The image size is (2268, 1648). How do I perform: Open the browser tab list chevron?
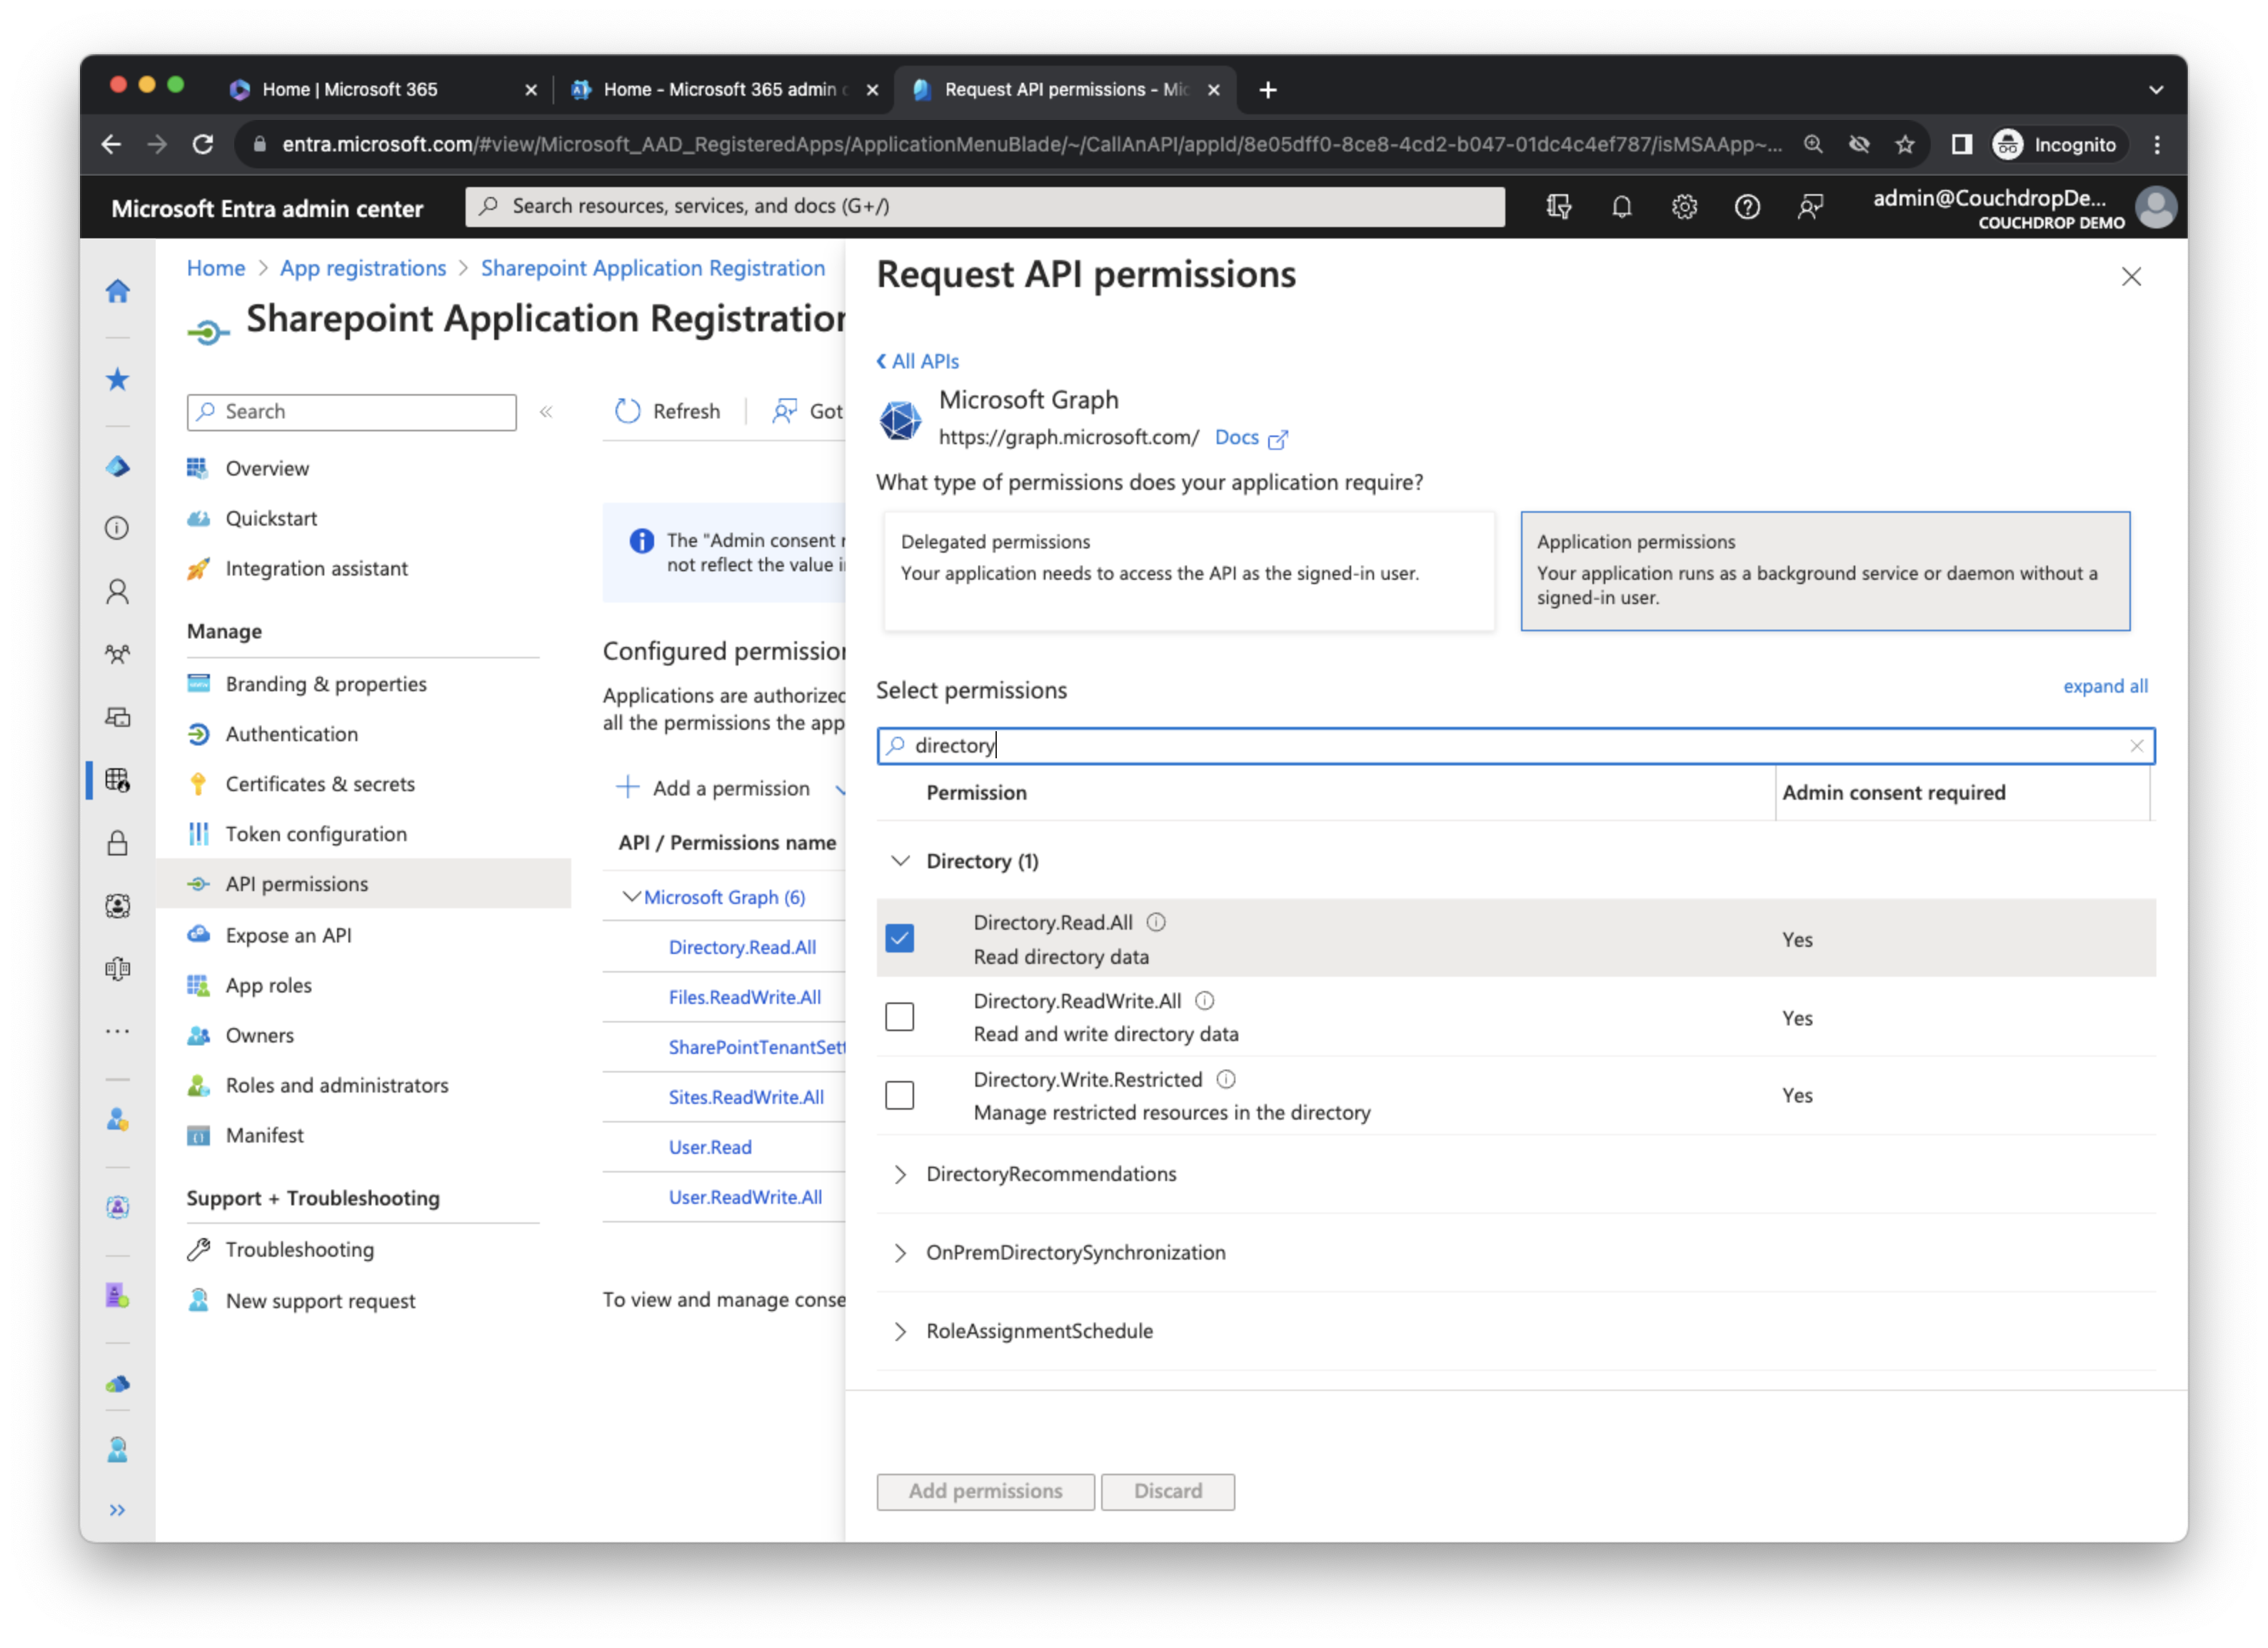[2155, 90]
